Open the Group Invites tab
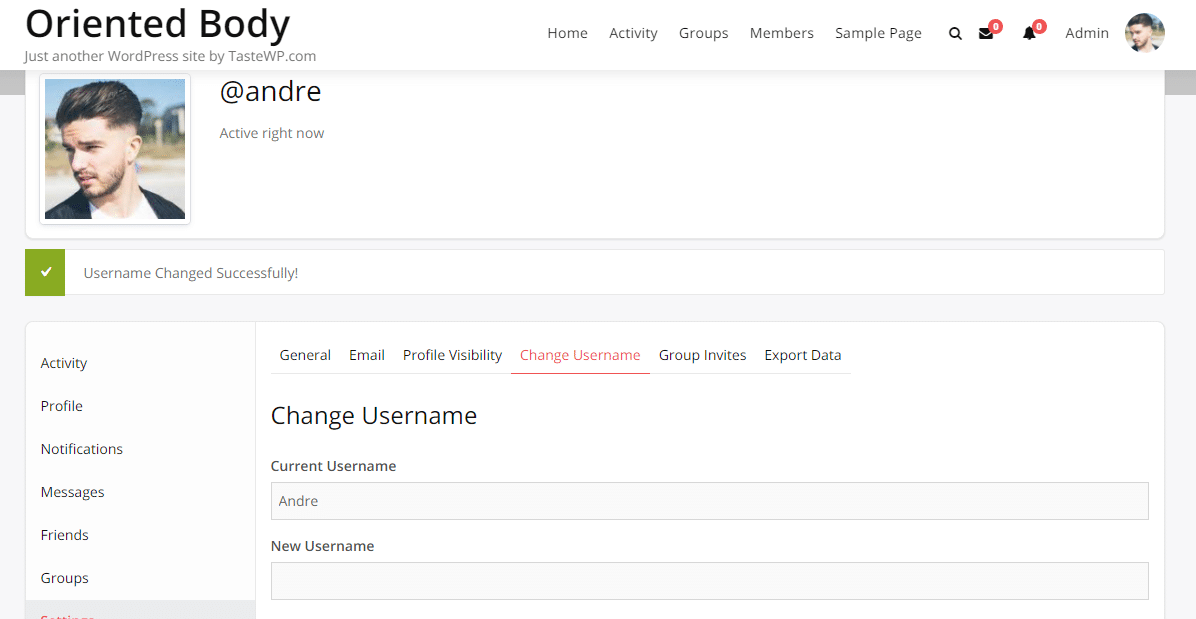This screenshot has height=619, width=1196. click(x=702, y=355)
